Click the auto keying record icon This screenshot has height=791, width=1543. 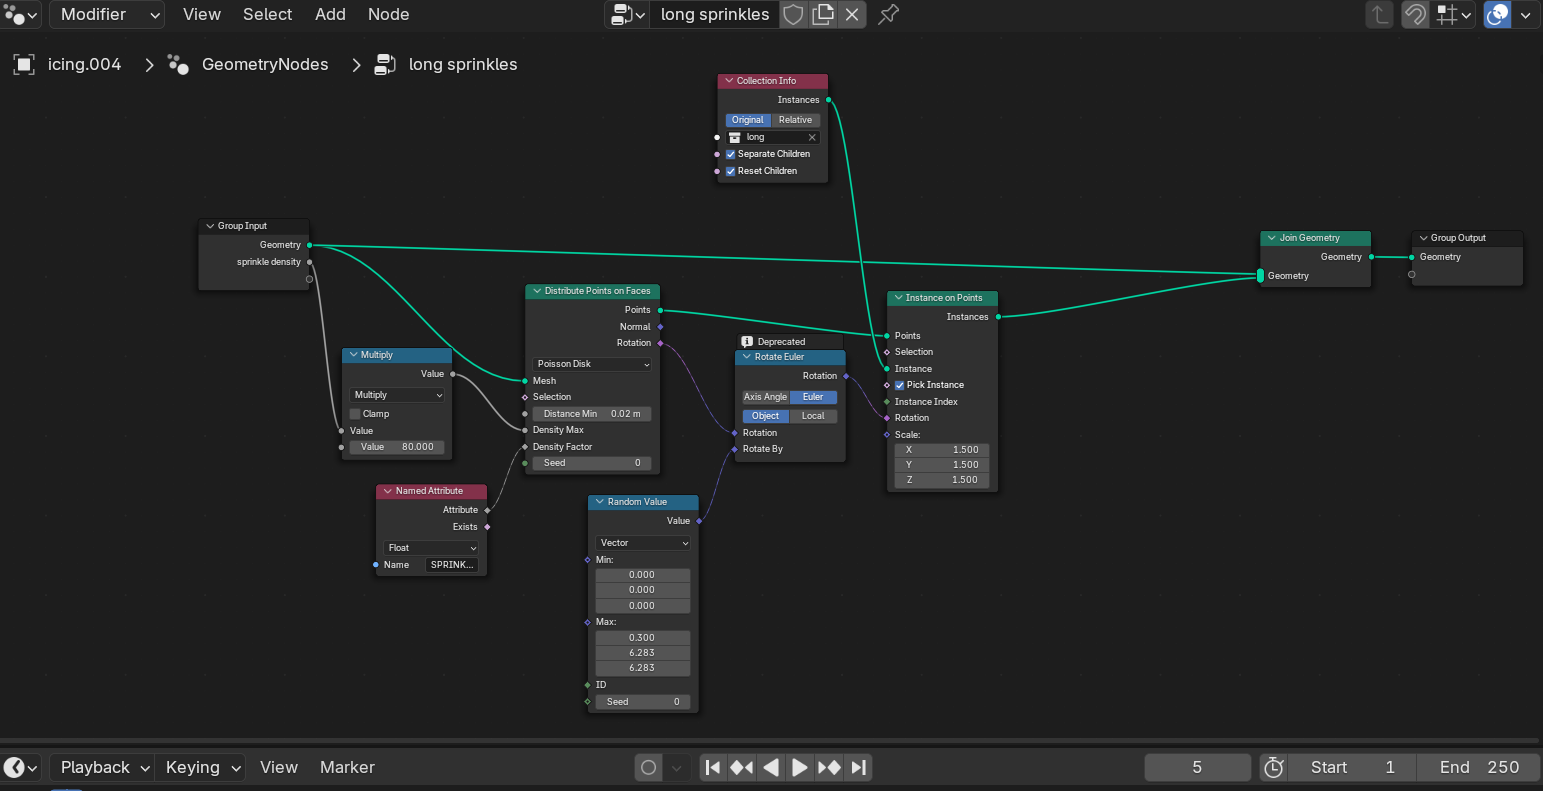(649, 767)
